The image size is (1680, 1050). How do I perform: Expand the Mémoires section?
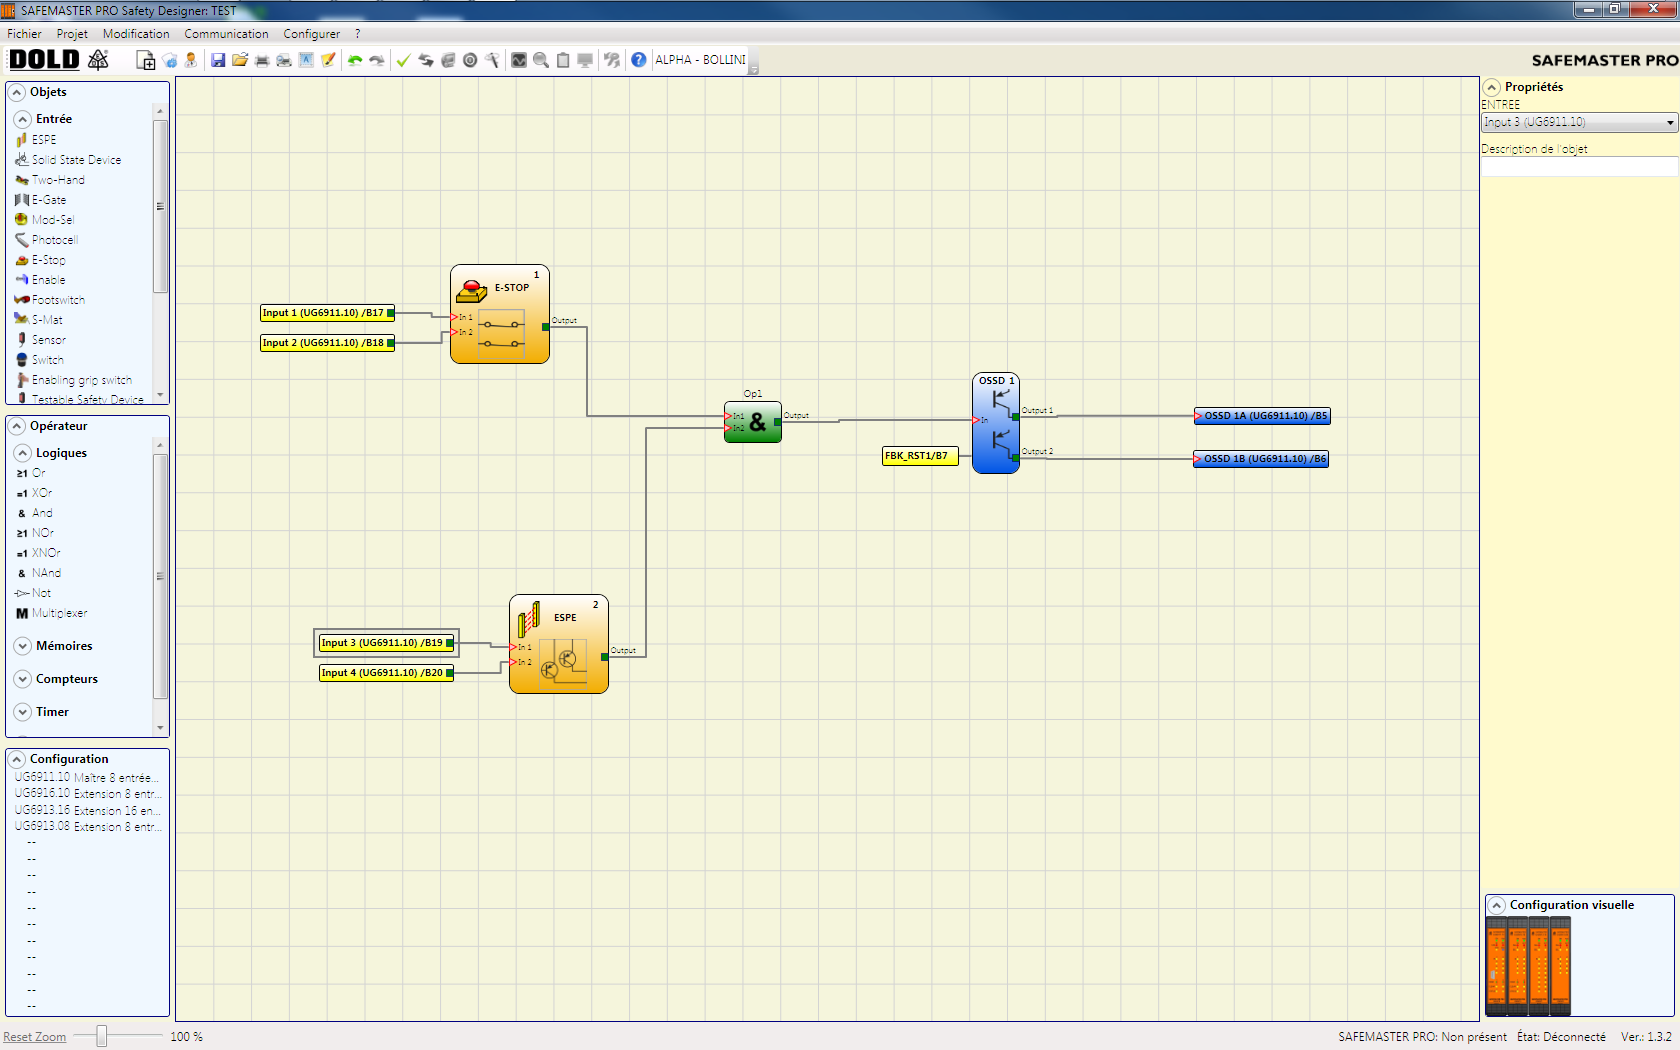[22, 646]
